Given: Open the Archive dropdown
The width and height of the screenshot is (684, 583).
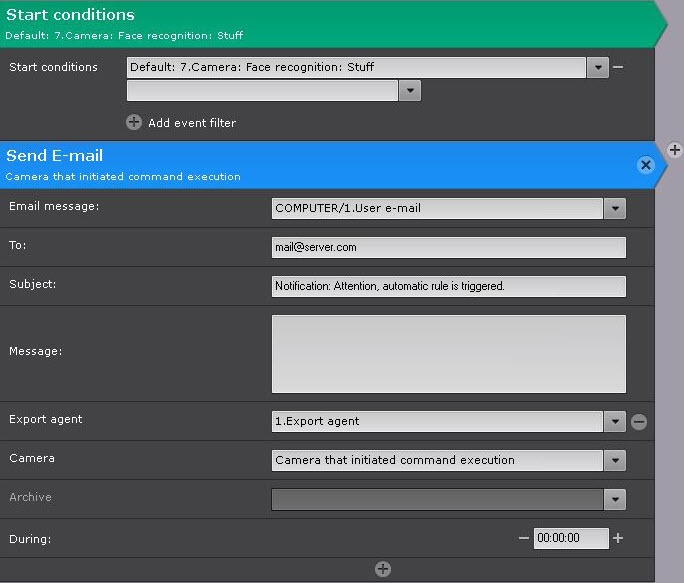Looking at the screenshot, I should [x=615, y=499].
